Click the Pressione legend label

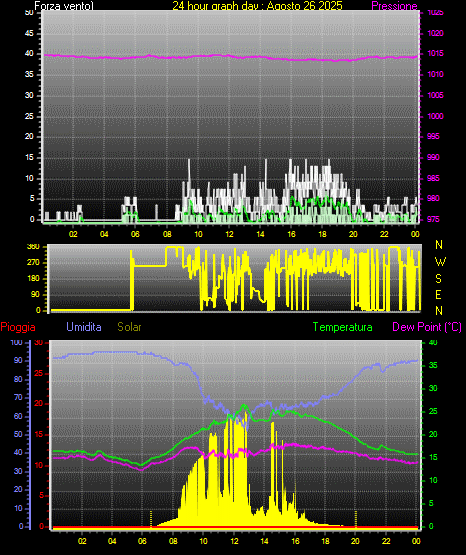pos(394,6)
